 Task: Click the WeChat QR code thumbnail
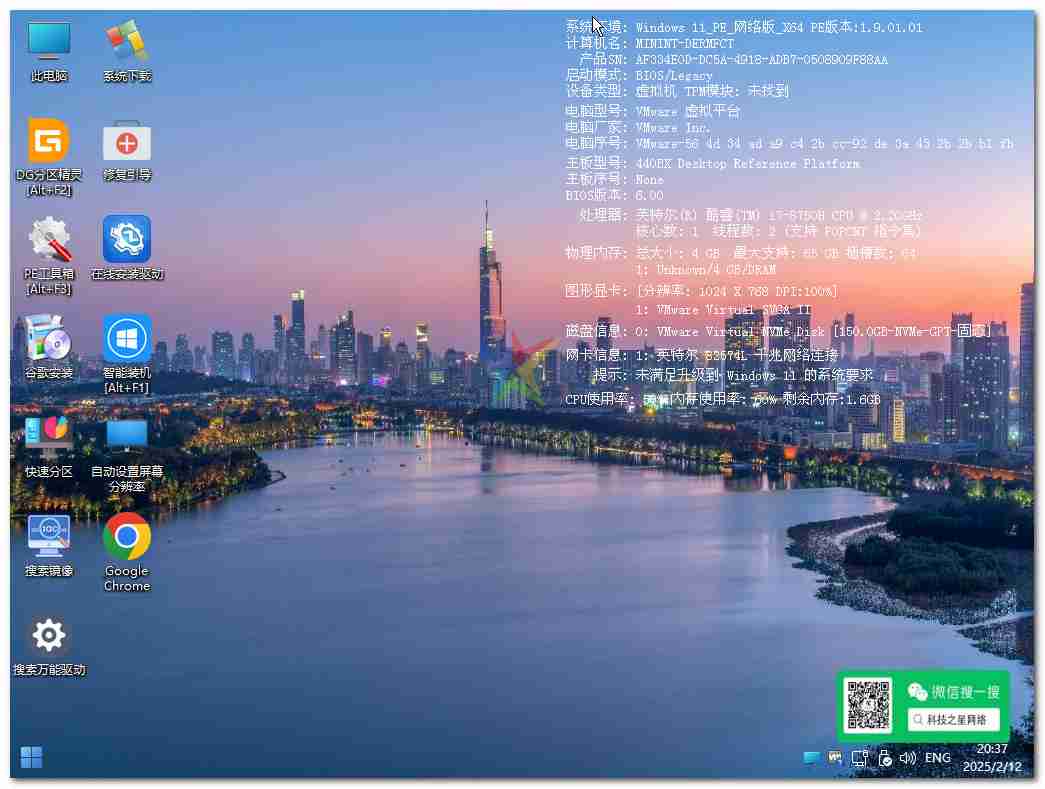pos(869,706)
